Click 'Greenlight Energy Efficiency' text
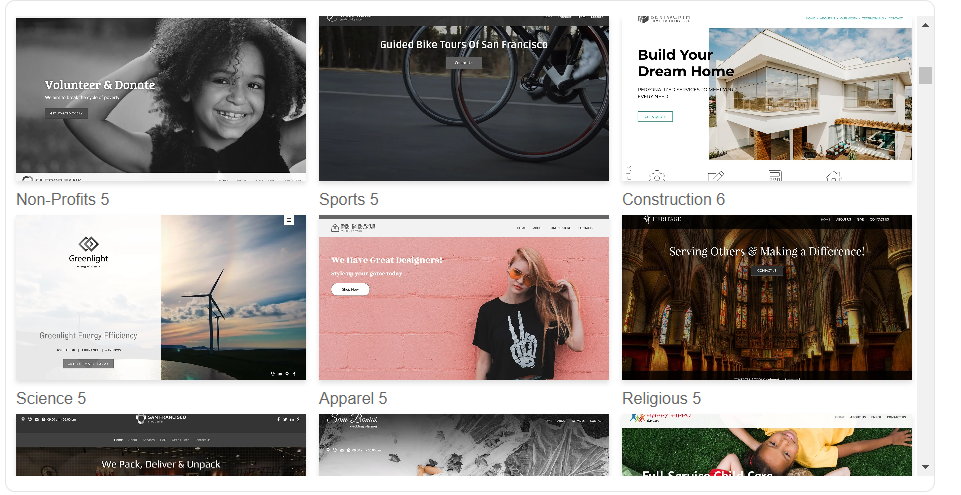The image size is (961, 495). [x=88, y=336]
